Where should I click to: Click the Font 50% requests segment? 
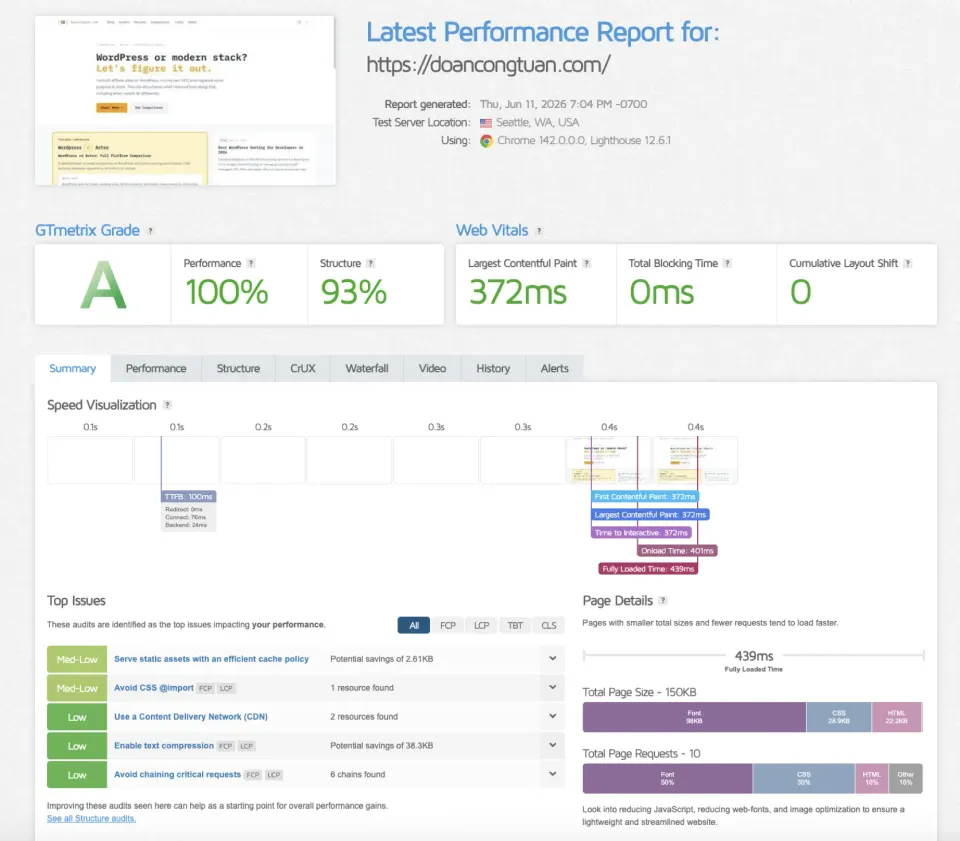(667, 779)
